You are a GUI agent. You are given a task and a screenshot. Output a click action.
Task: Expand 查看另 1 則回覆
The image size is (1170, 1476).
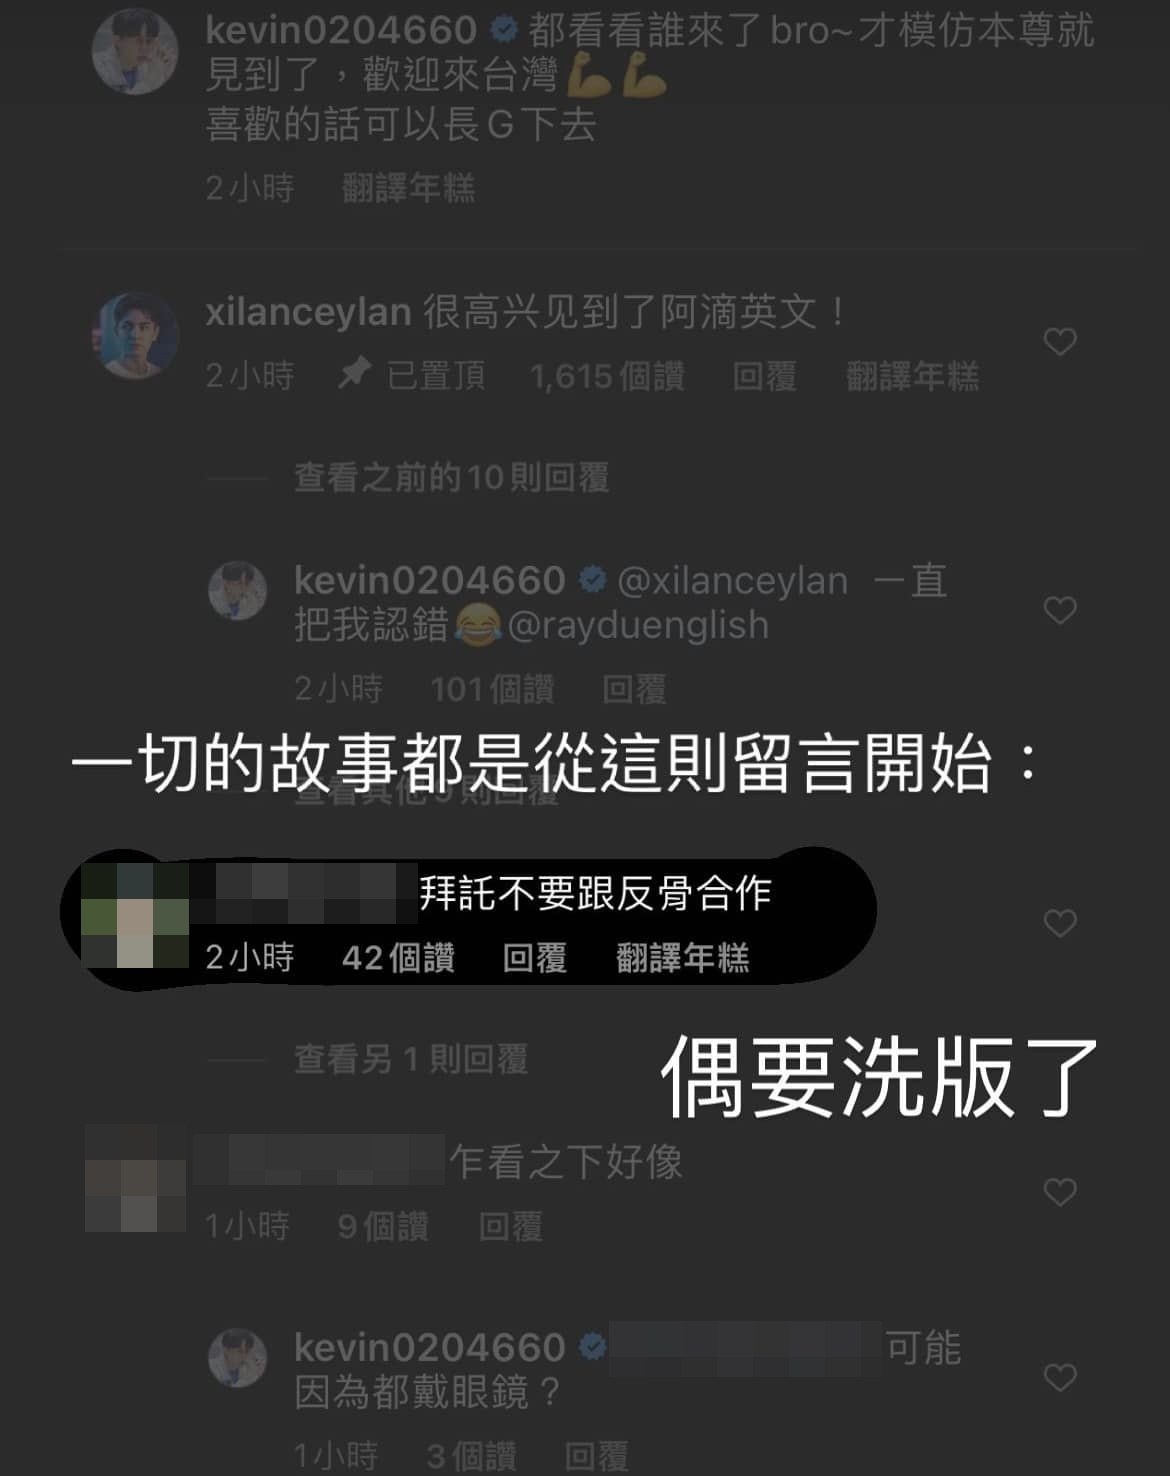[x=411, y=1059]
